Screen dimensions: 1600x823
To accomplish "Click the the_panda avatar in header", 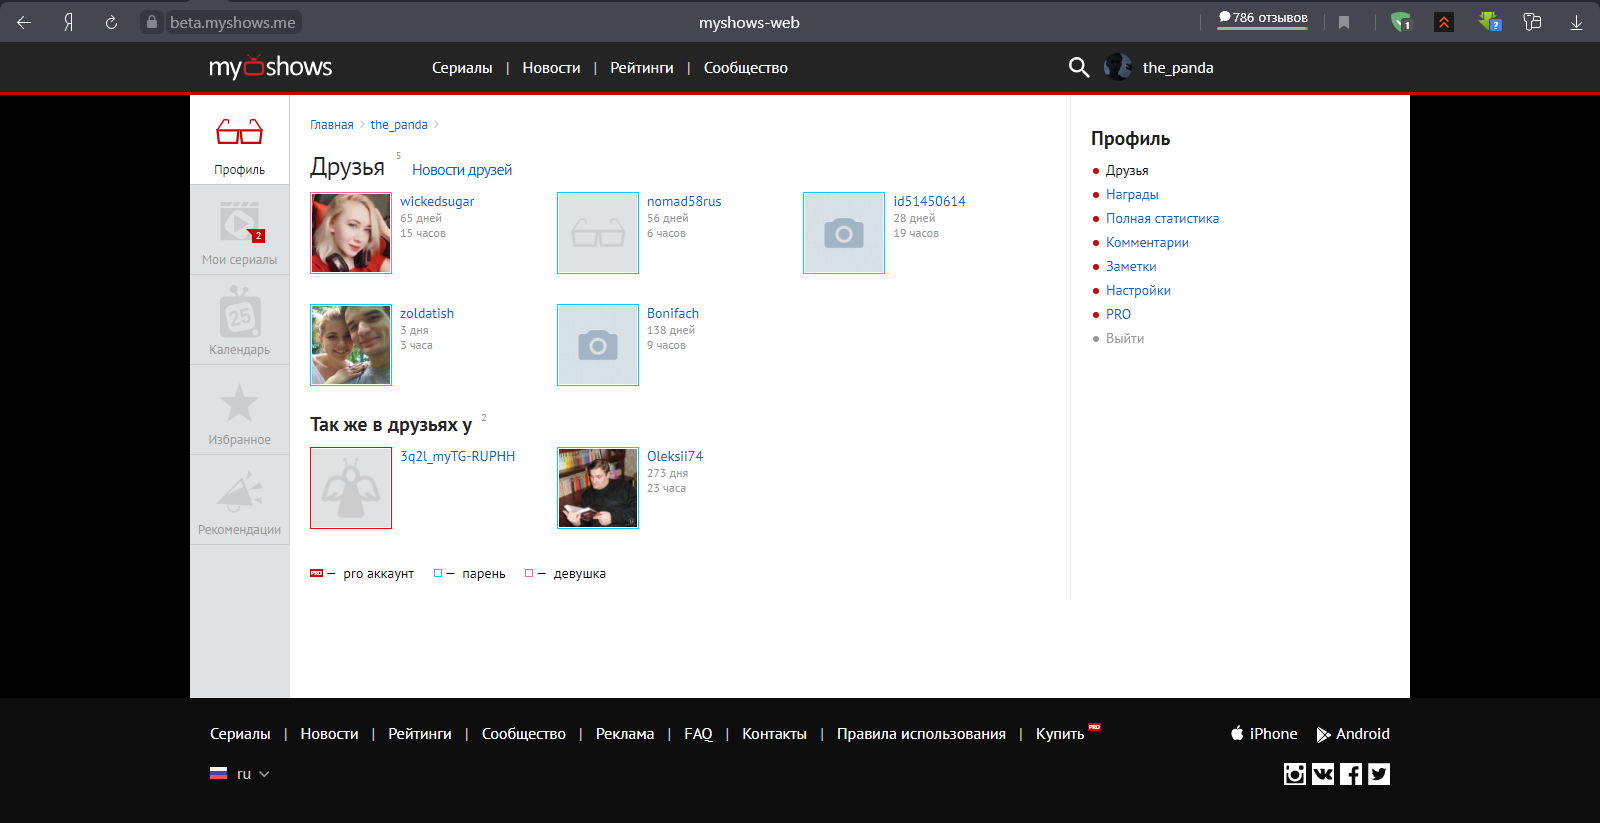I will coord(1118,67).
